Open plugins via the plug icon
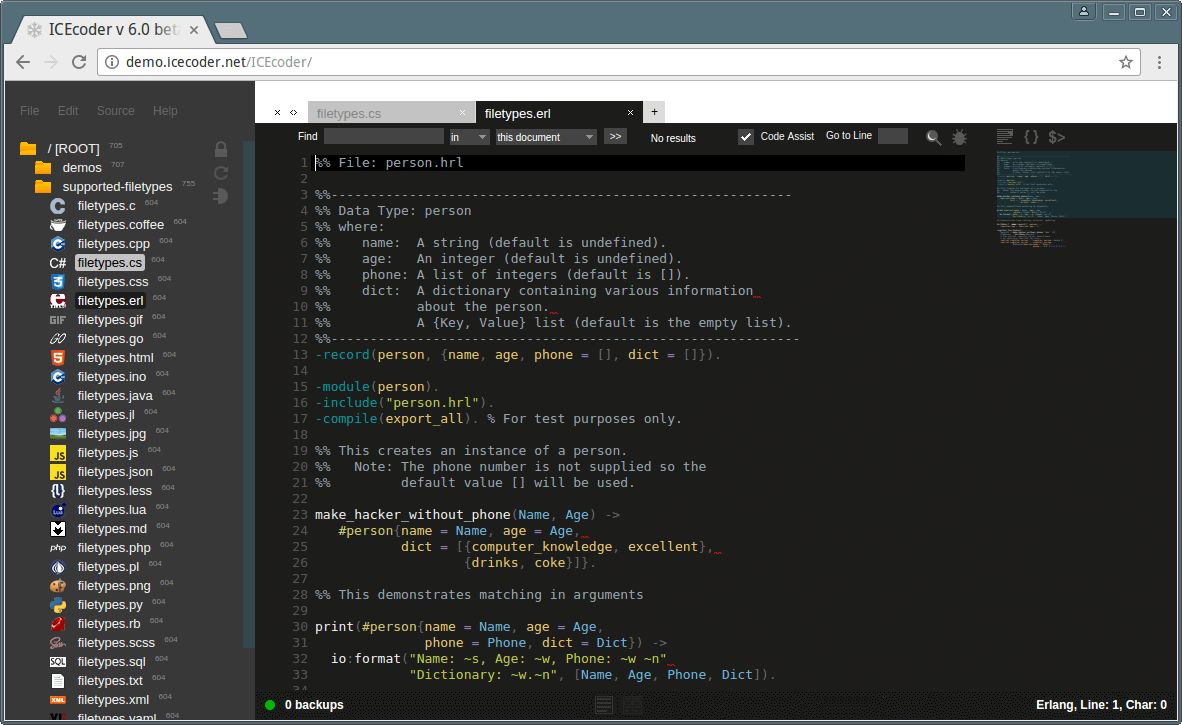 [x=220, y=195]
